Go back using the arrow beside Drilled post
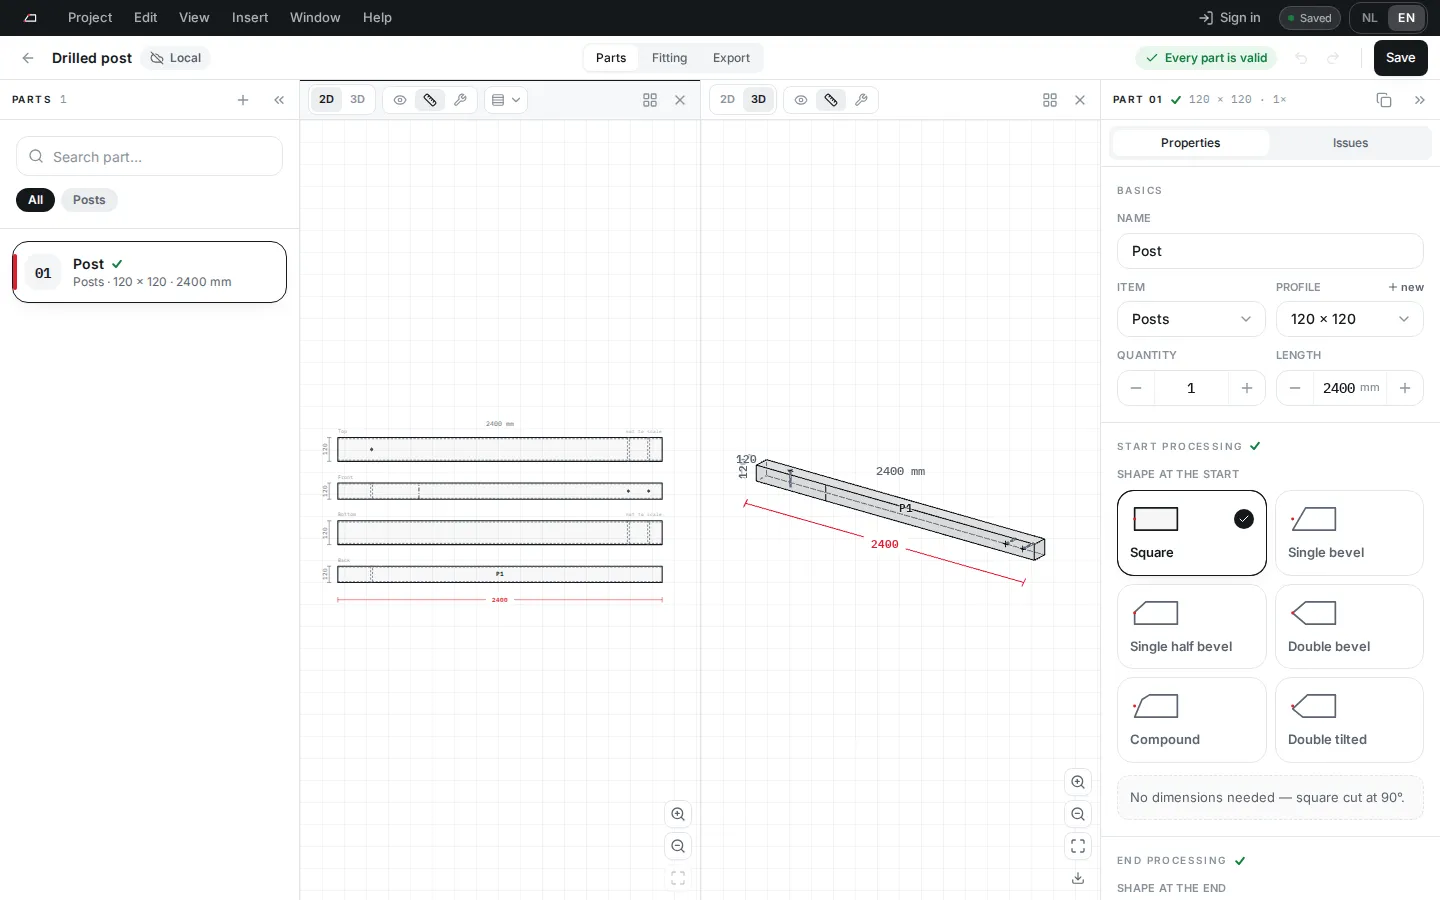 pyautogui.click(x=28, y=58)
